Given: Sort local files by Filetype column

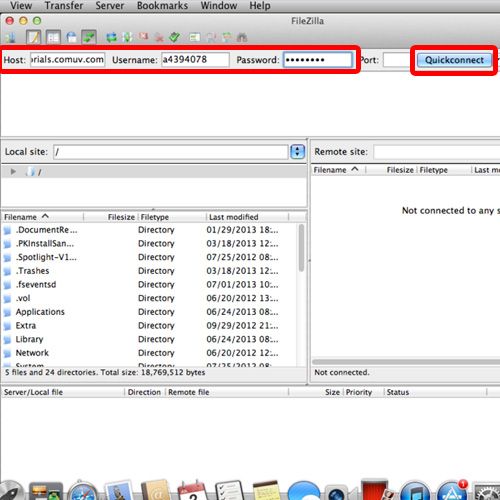Looking at the screenshot, I should pos(172,217).
